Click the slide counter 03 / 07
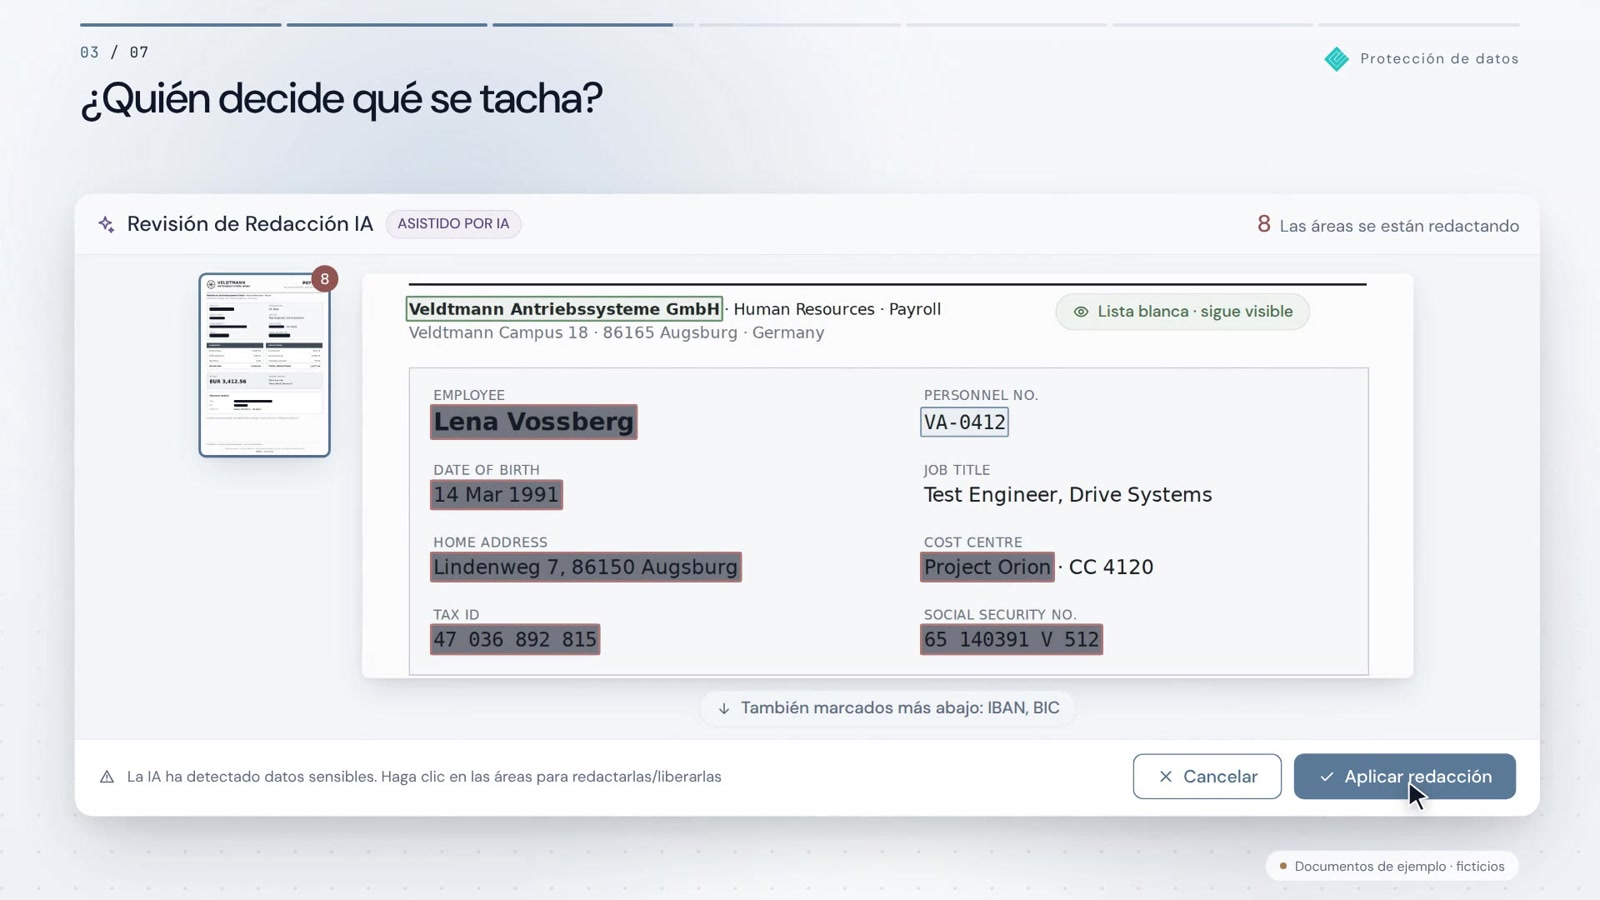The image size is (1600, 900). point(114,52)
